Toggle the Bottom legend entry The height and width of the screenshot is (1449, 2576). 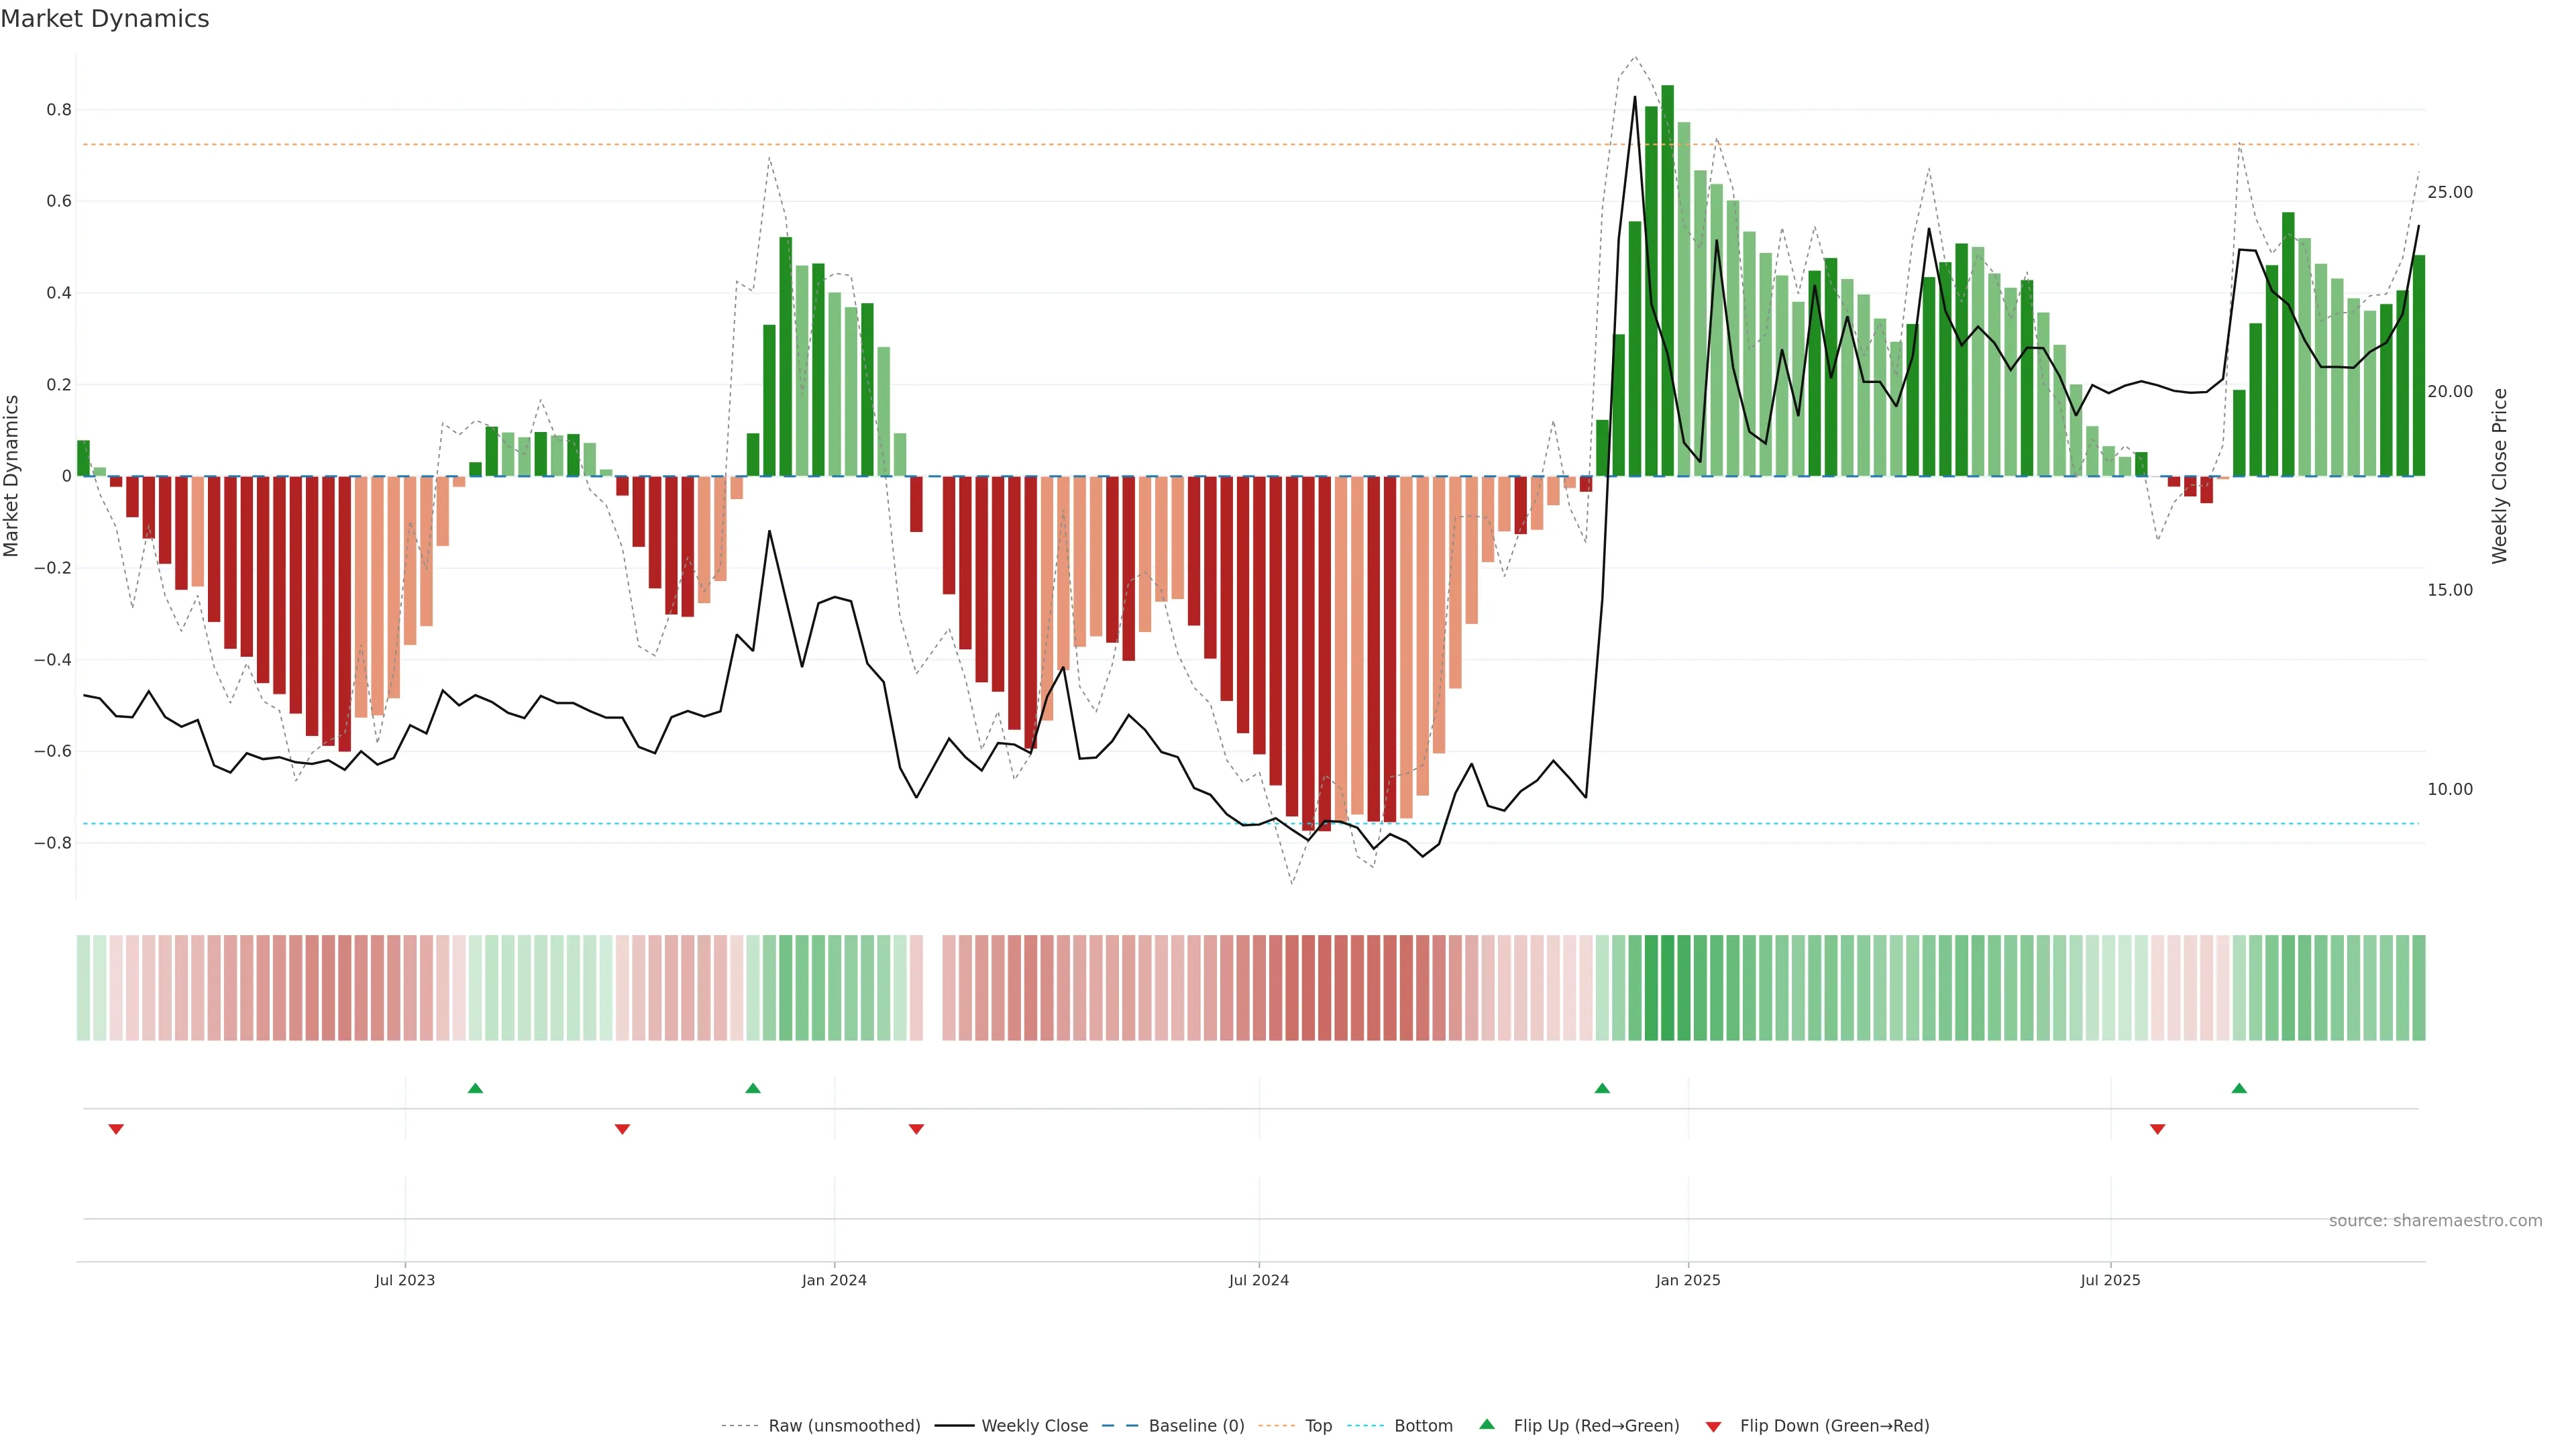coord(1423,1426)
